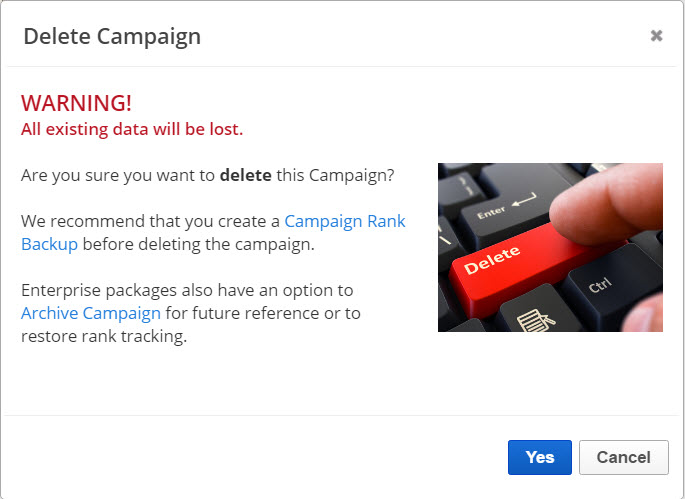Click the Ctrl key in the photo

[x=600, y=285]
